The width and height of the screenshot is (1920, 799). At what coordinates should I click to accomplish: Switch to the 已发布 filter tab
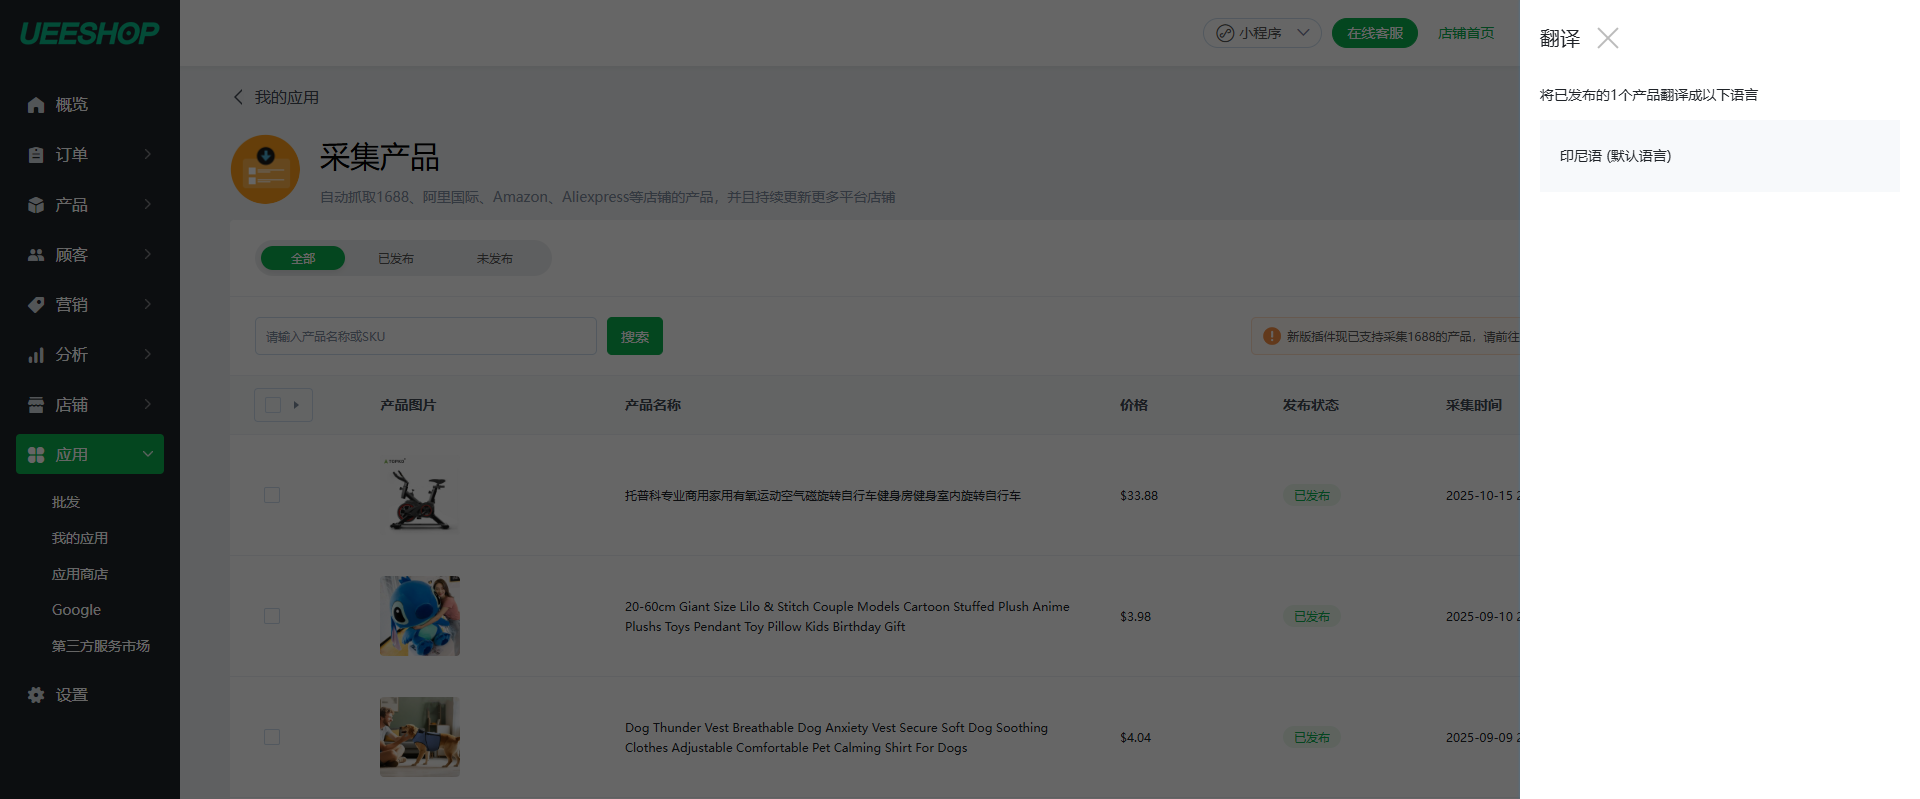pos(396,259)
